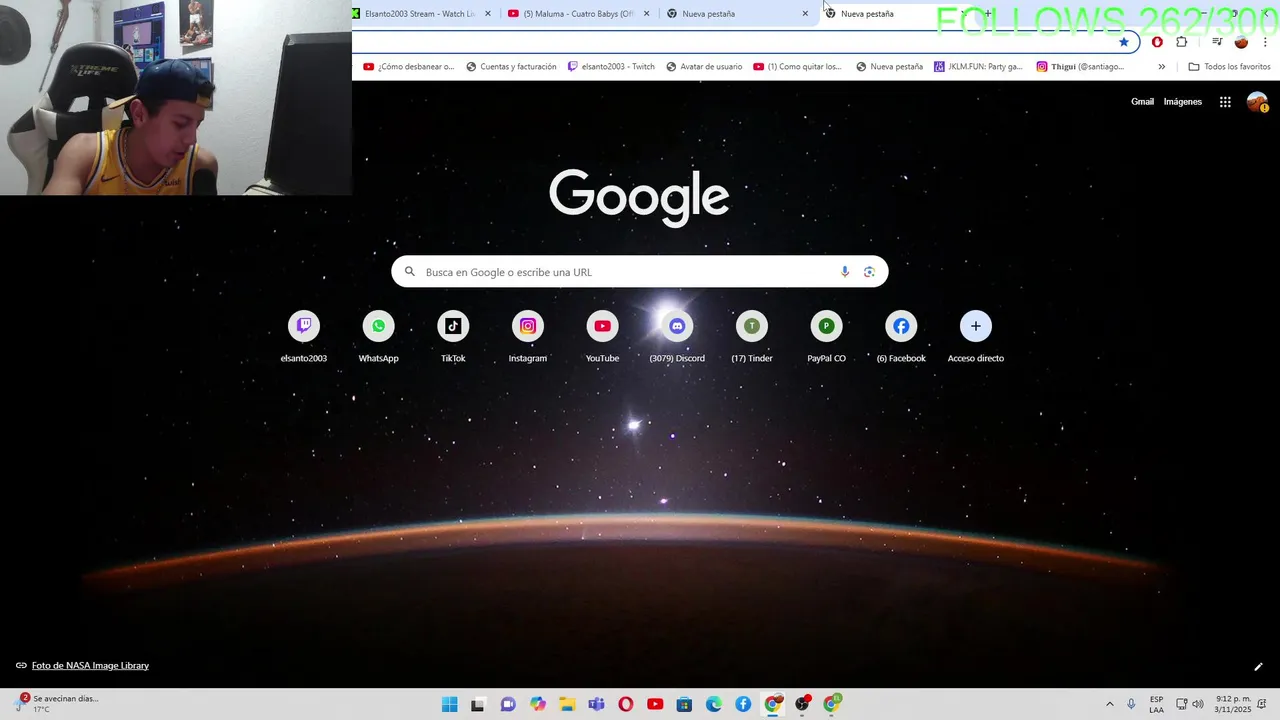Start voice search with the microphone icon
The width and height of the screenshot is (1280, 720).
pyautogui.click(x=845, y=272)
